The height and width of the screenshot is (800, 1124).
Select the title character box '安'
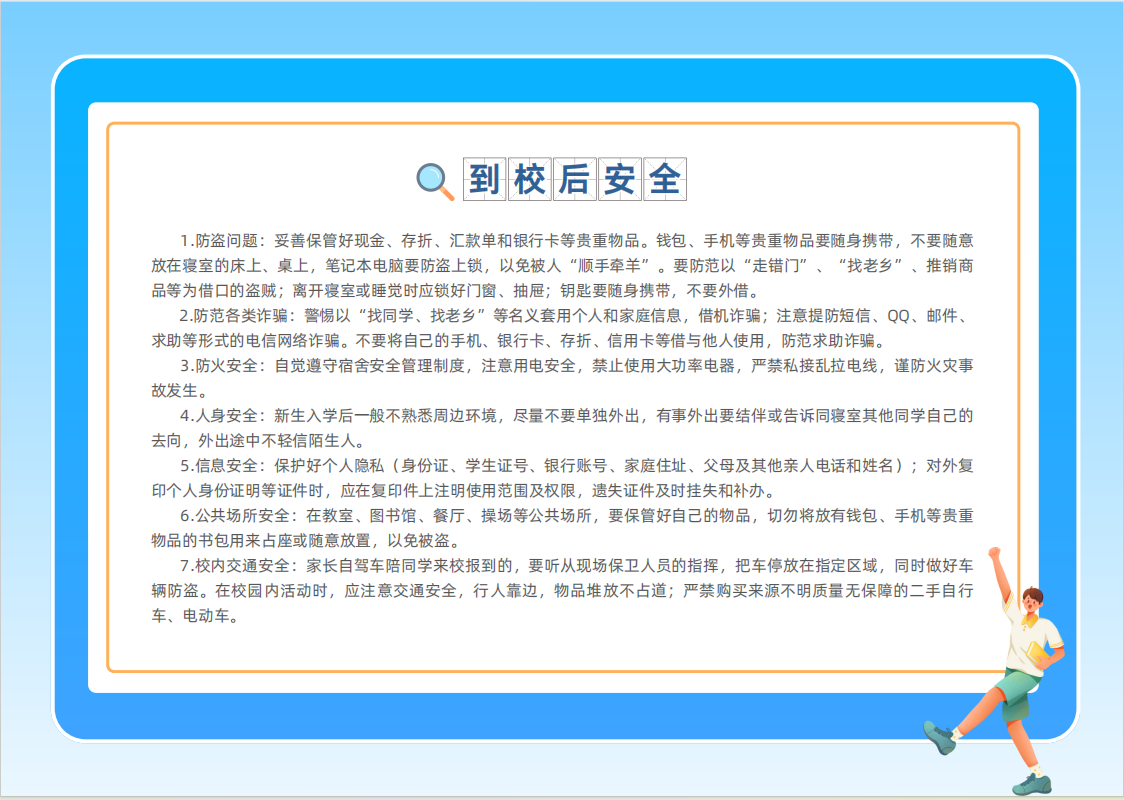click(620, 179)
